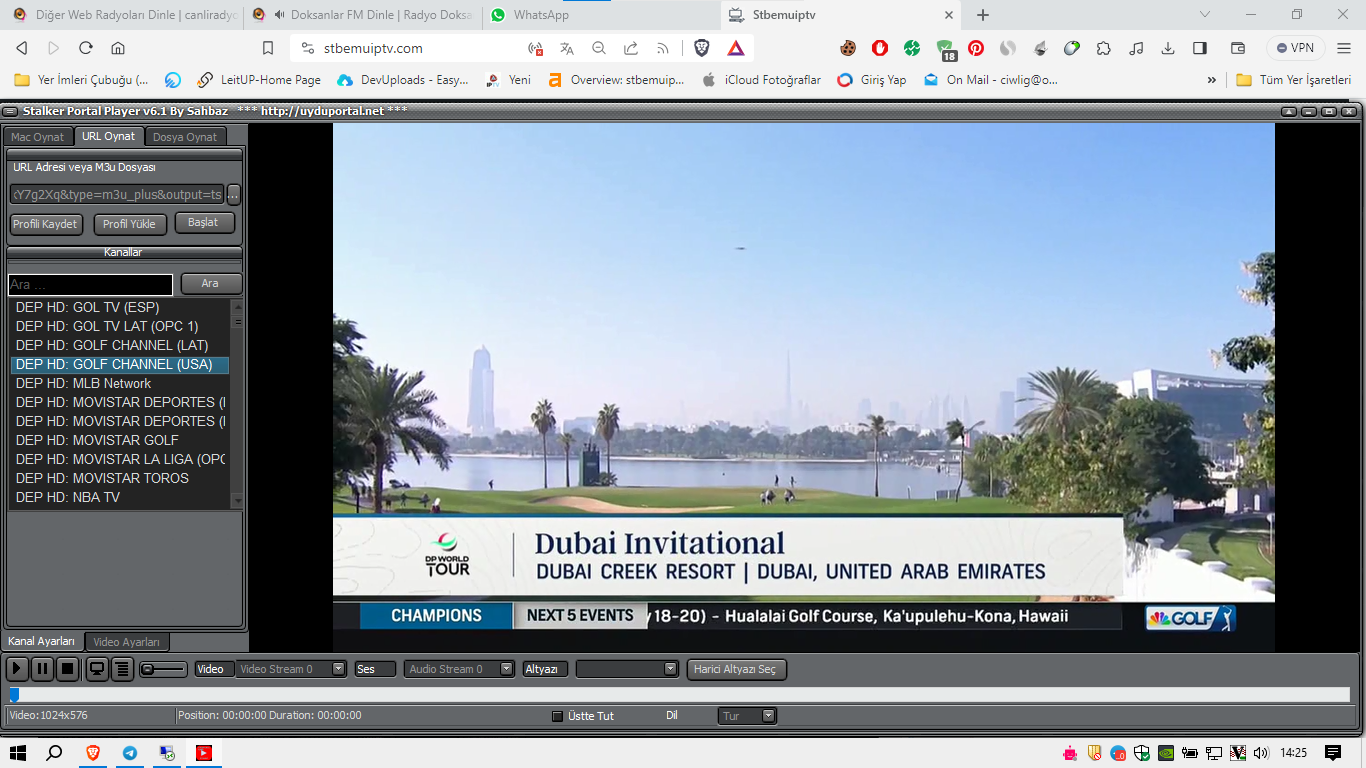Click the Brave Rewards triangle icon
1366x768 pixels.
tap(735, 48)
